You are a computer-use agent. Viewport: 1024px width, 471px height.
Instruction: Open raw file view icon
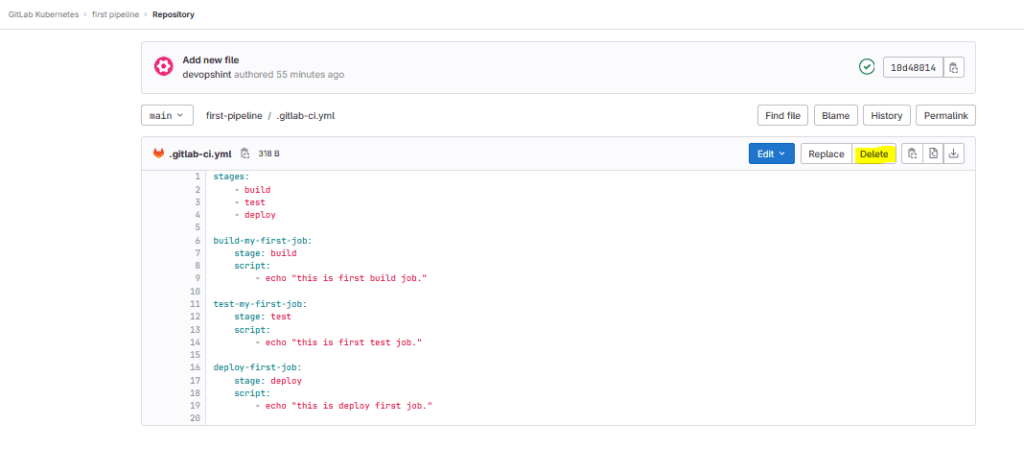(x=933, y=154)
